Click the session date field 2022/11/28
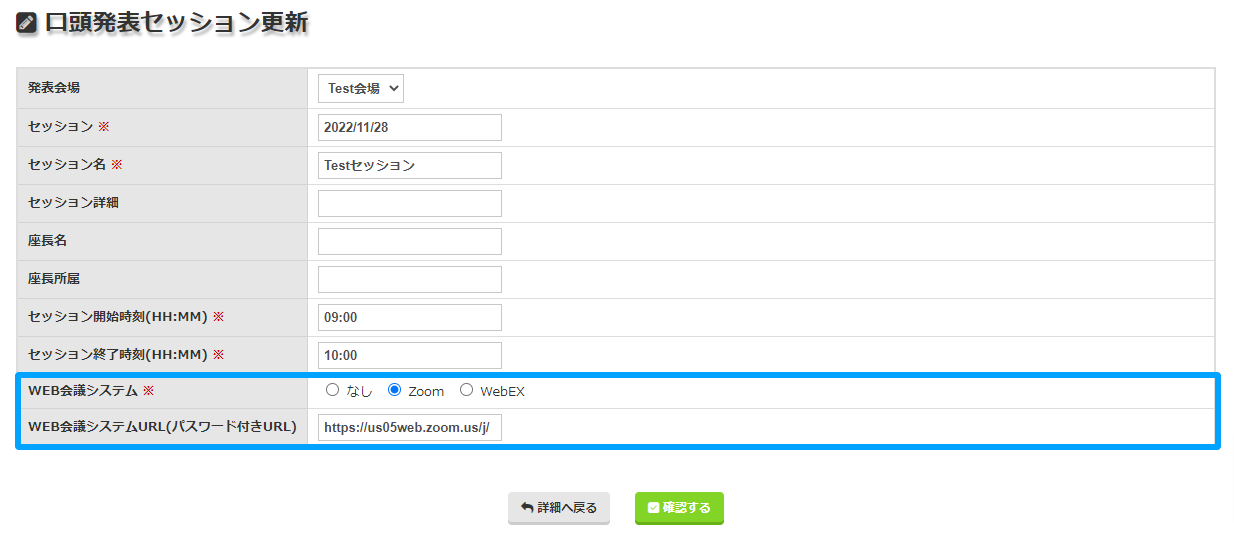Screen dimensions: 1234x540 coord(409,128)
